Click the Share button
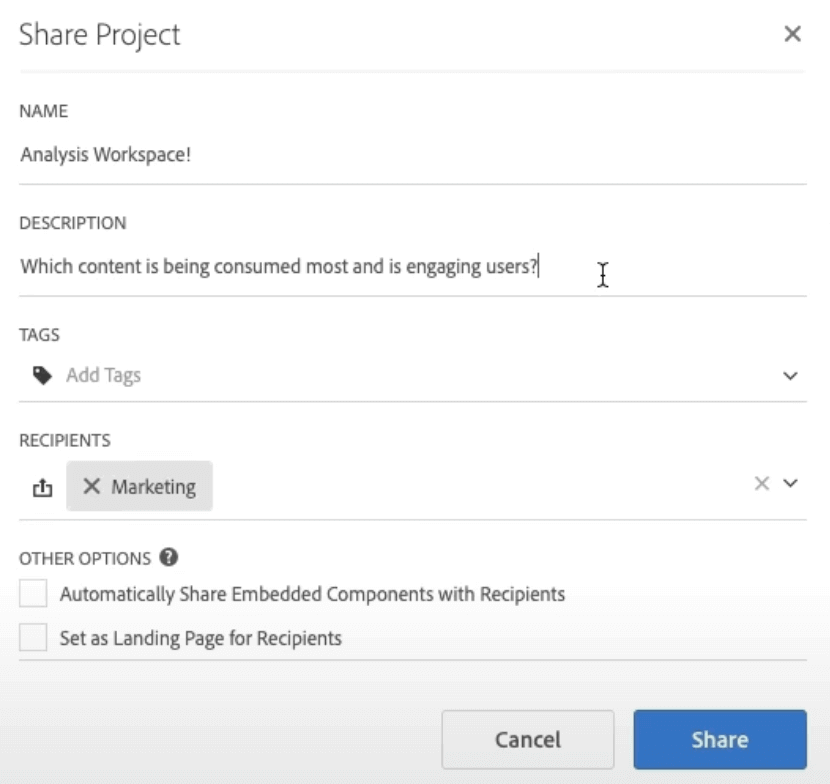This screenshot has height=784, width=830. pyautogui.click(x=719, y=739)
